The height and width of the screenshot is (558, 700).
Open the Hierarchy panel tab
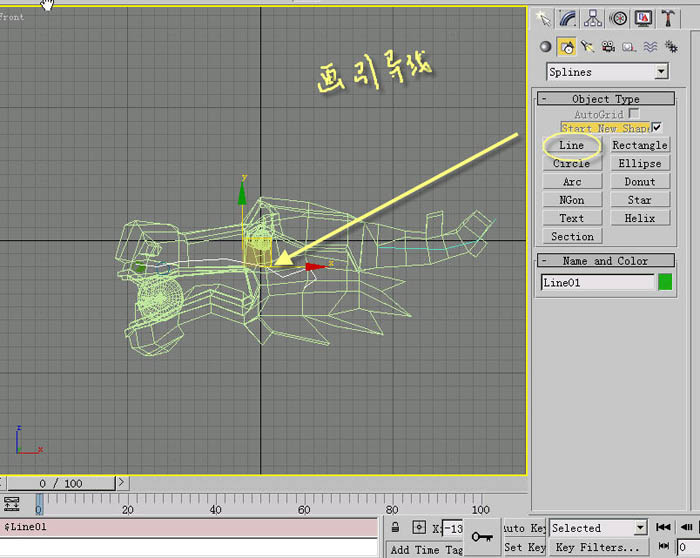(x=593, y=18)
